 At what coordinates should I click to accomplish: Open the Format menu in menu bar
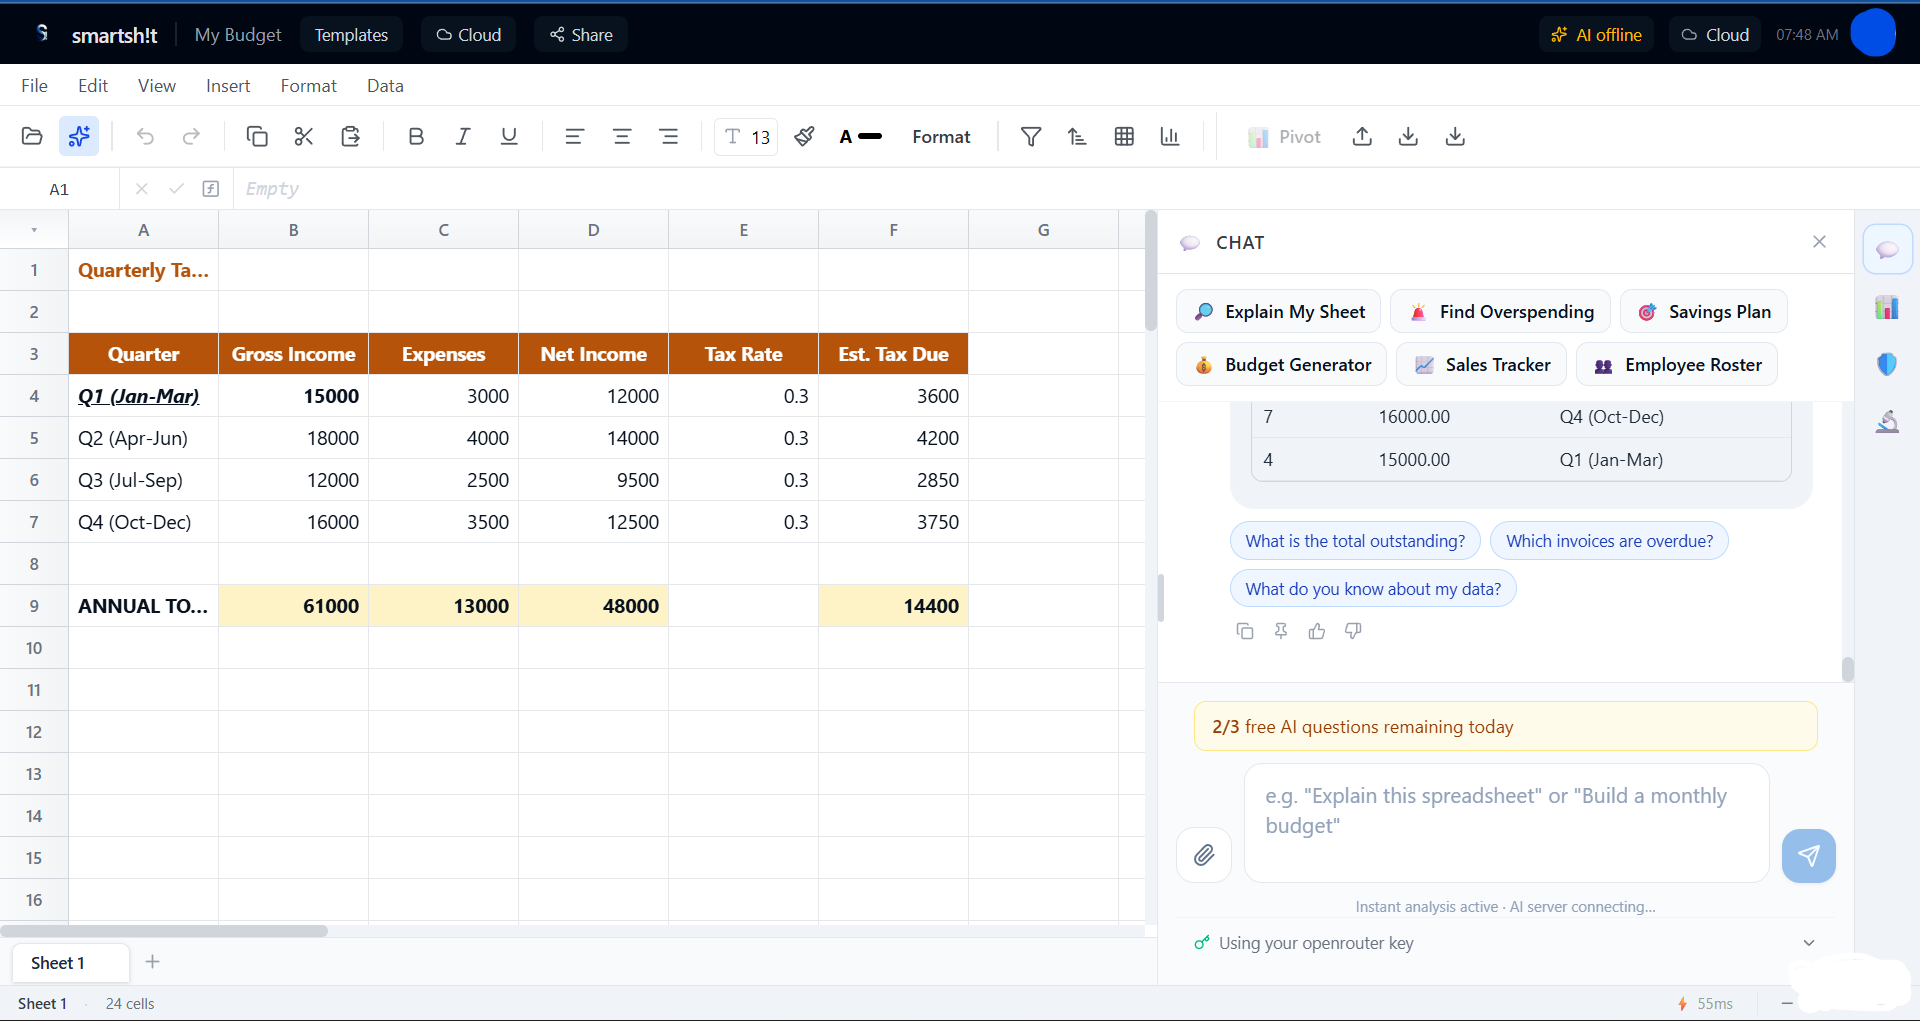tap(309, 86)
